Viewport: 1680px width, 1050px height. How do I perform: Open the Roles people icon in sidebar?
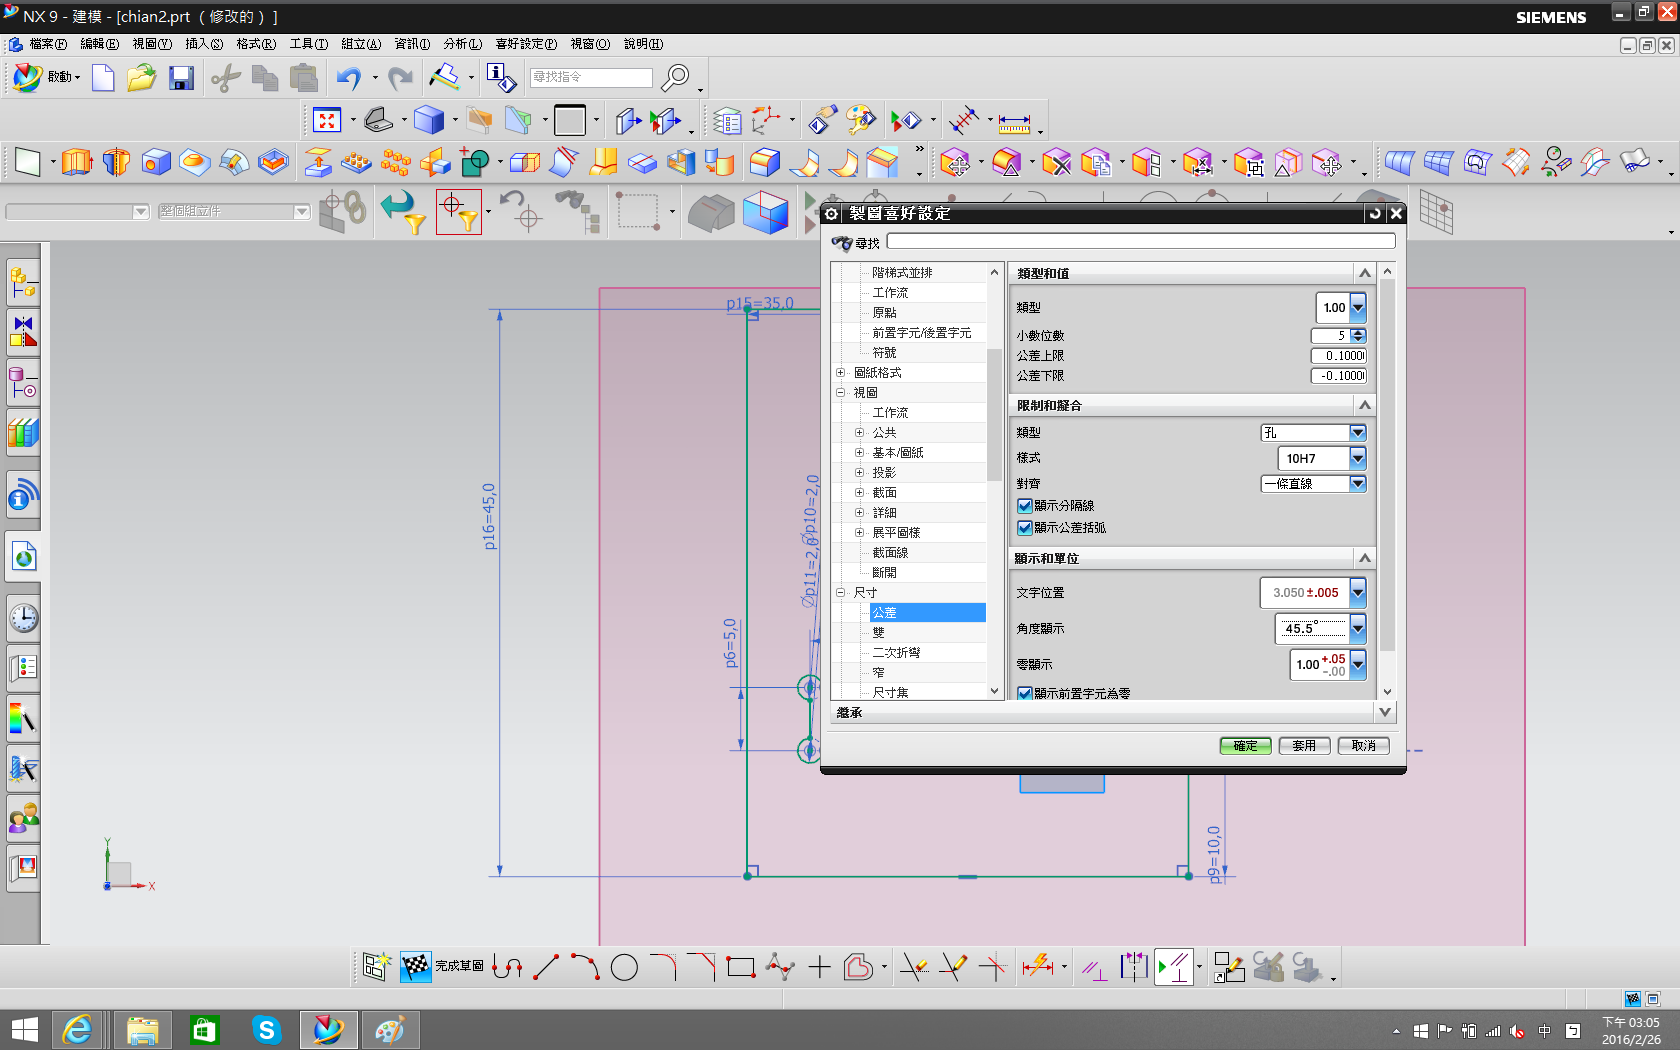(x=24, y=819)
